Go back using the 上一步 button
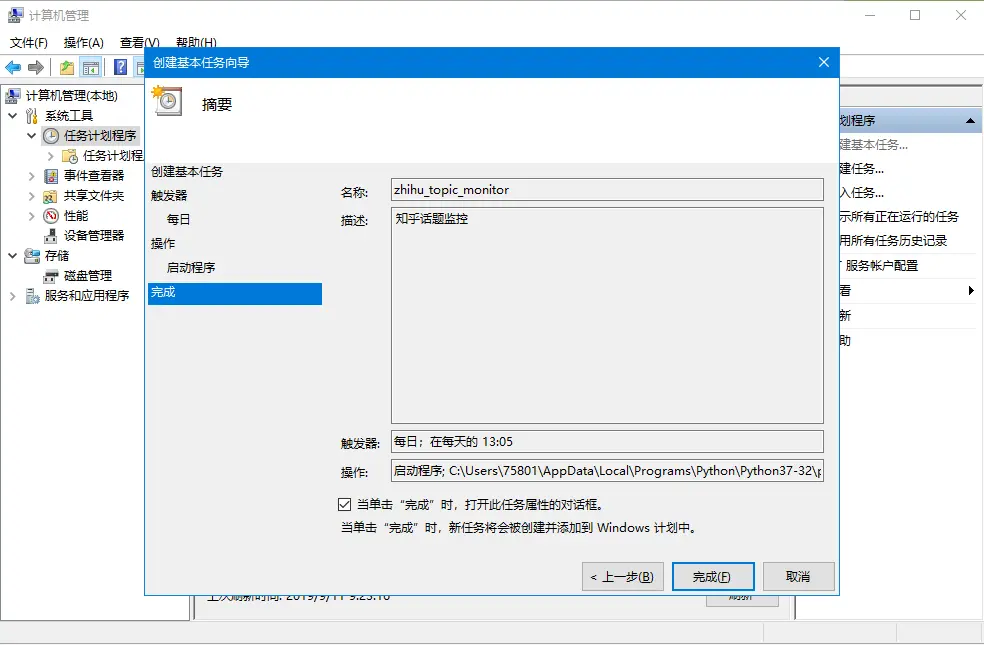Image resolution: width=984 pixels, height=645 pixels. [x=622, y=576]
